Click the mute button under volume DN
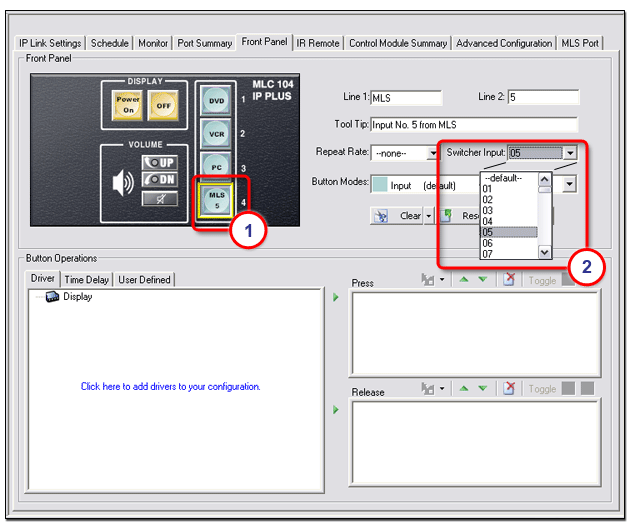Viewport: 630px width, 526px height. pyautogui.click(x=160, y=198)
